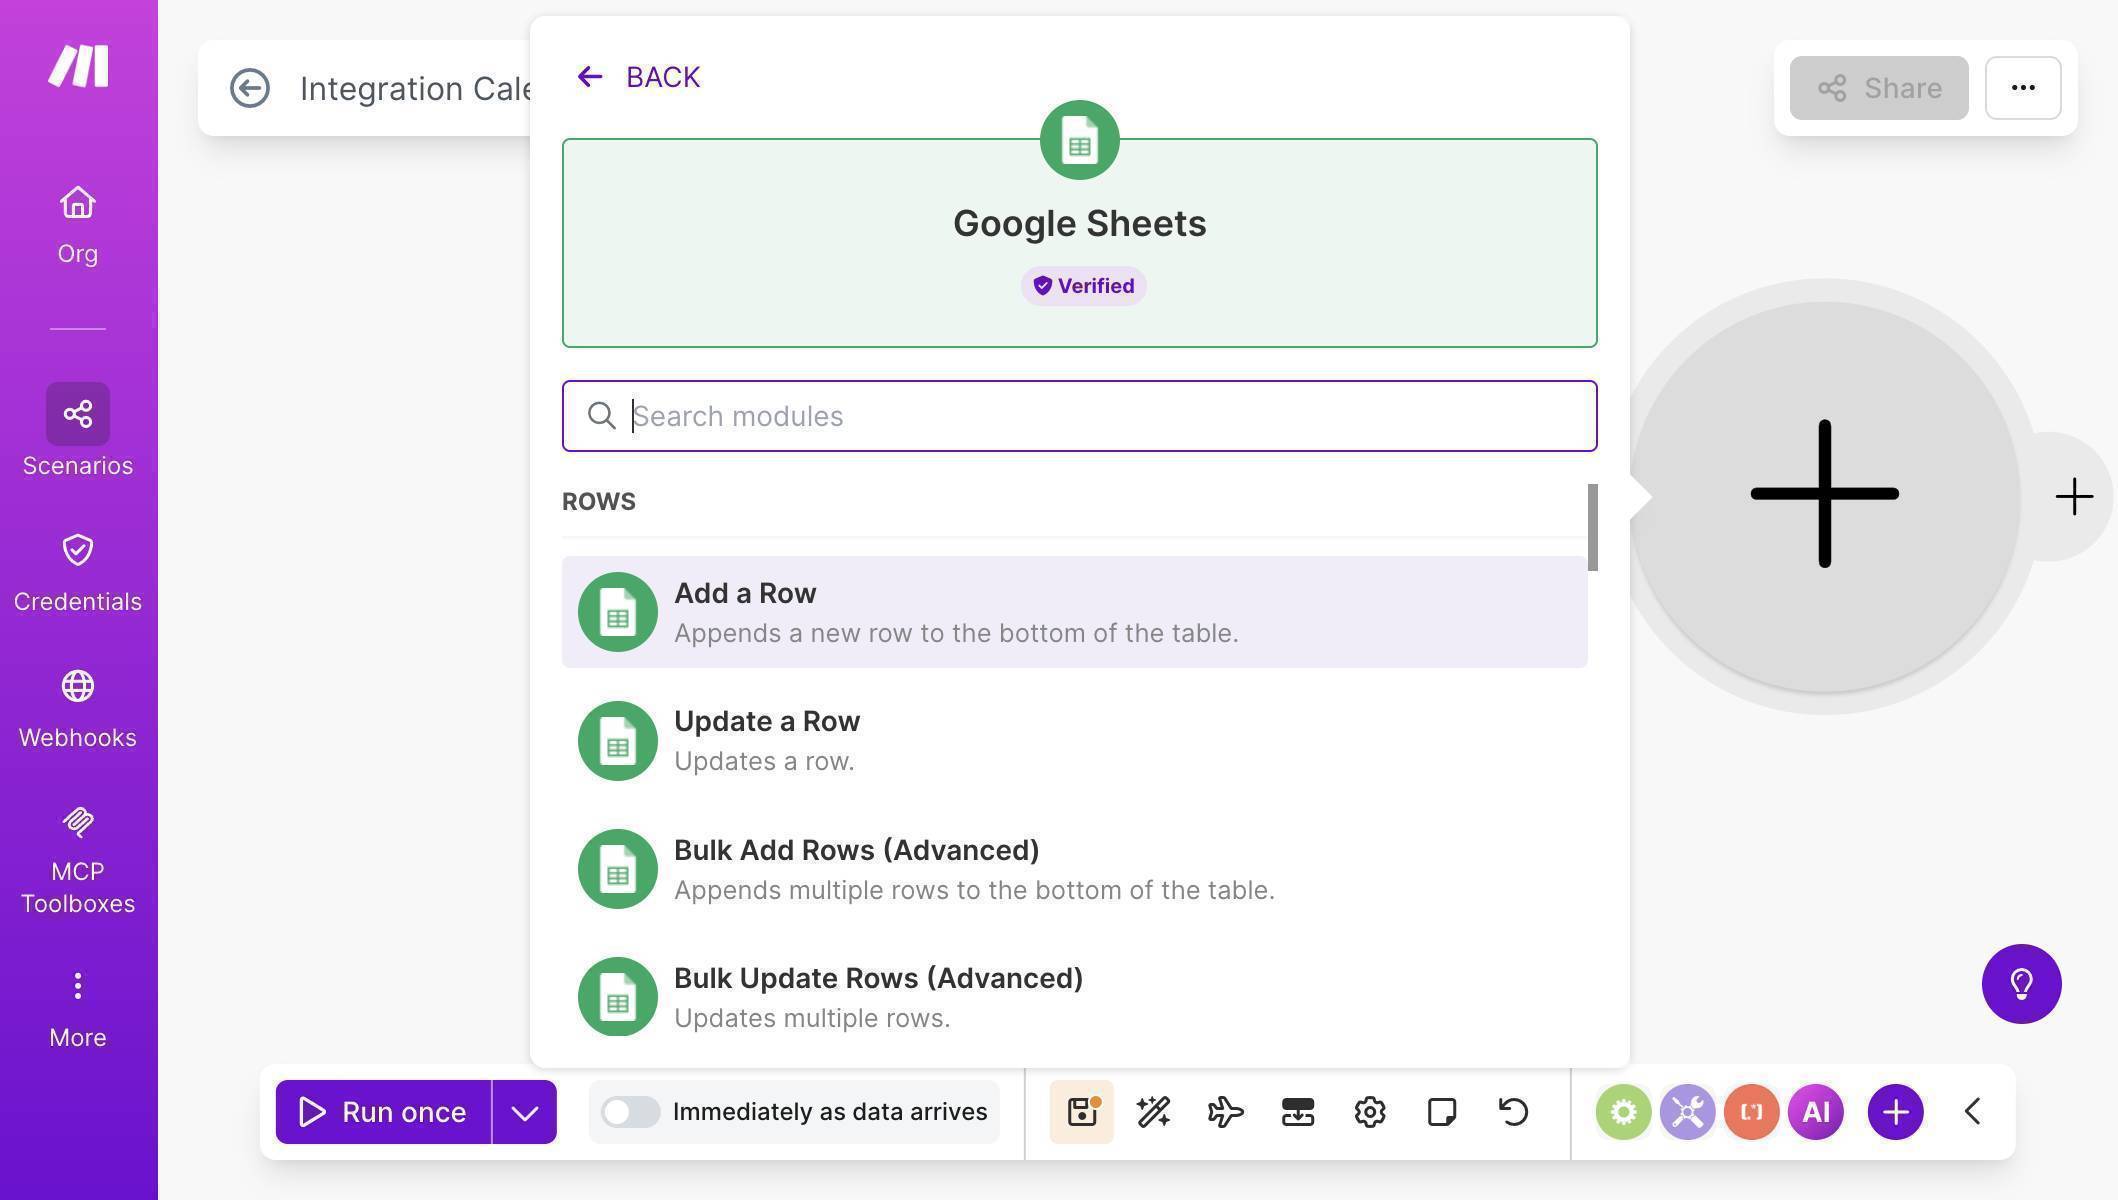Click inside the Search modules field
Viewport: 2118px width, 1200px height.
point(1078,416)
